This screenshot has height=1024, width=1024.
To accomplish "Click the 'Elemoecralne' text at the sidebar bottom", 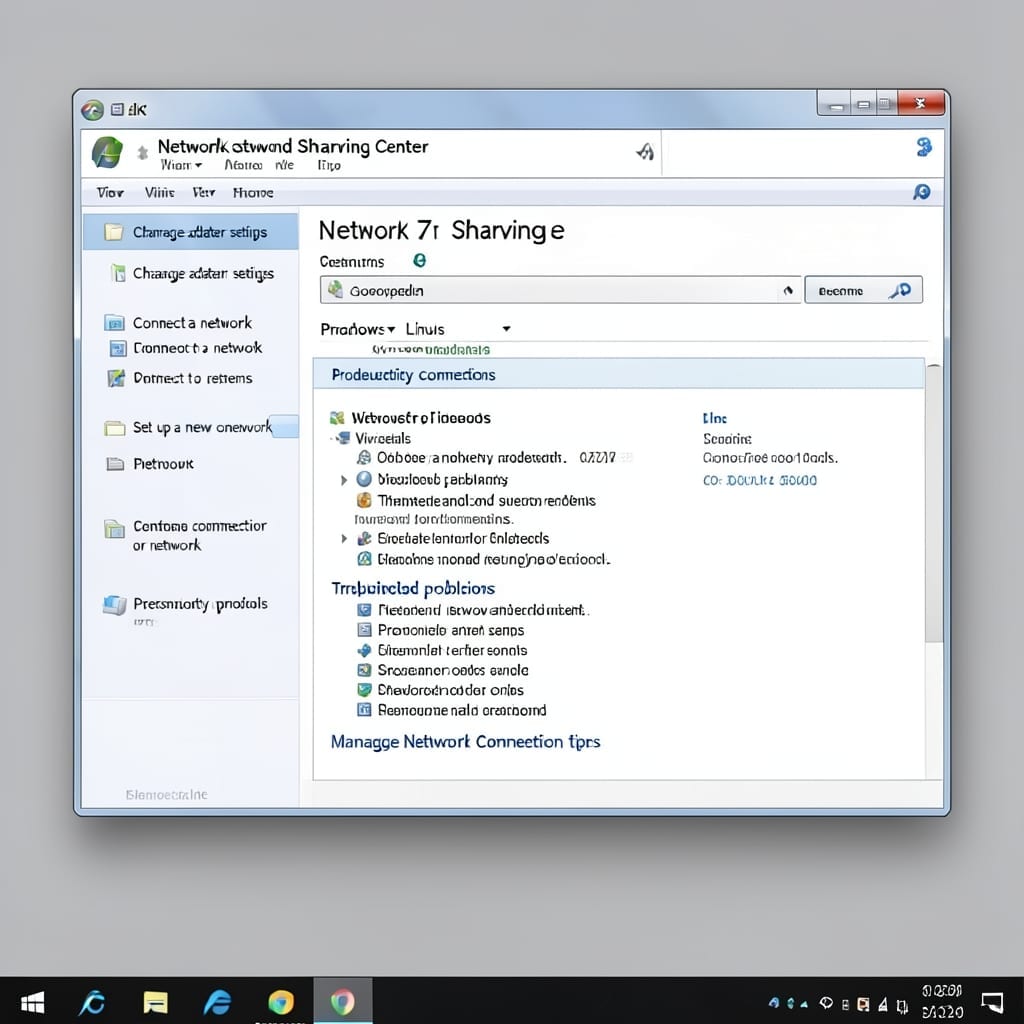I will [167, 795].
